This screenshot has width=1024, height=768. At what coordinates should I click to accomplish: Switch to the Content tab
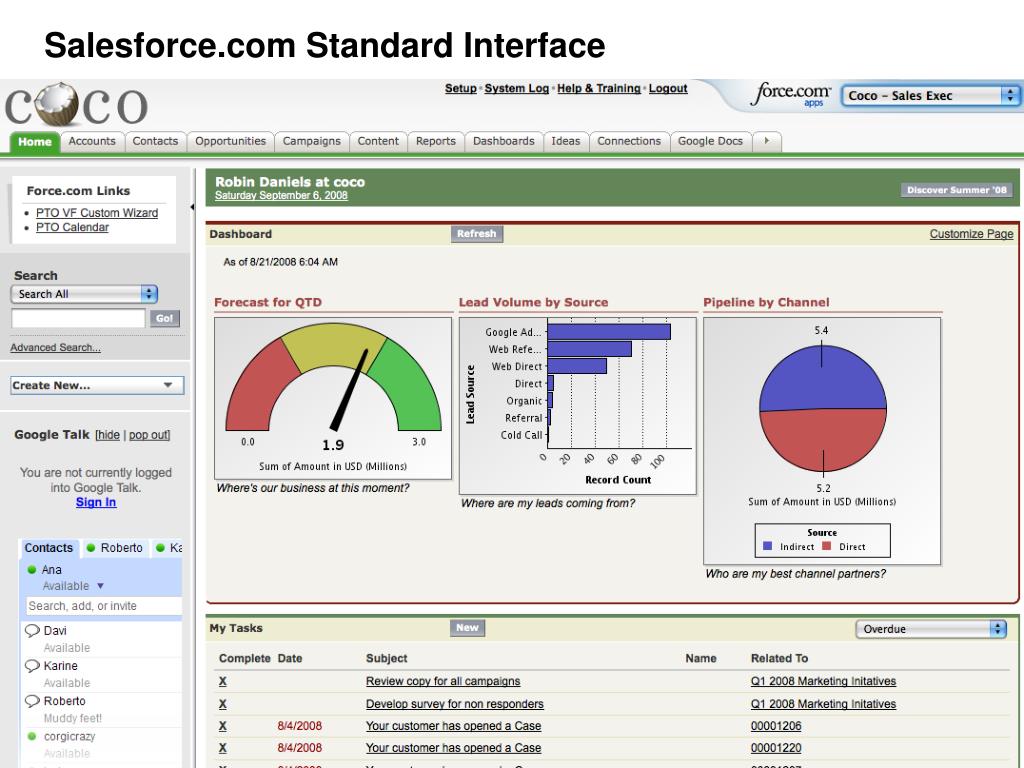[x=378, y=141]
